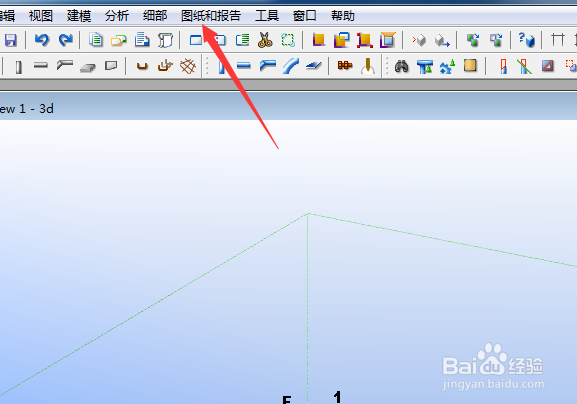Select the blue concrete polybeam tool
Viewport: 577px width, 404px height.
tap(268, 65)
